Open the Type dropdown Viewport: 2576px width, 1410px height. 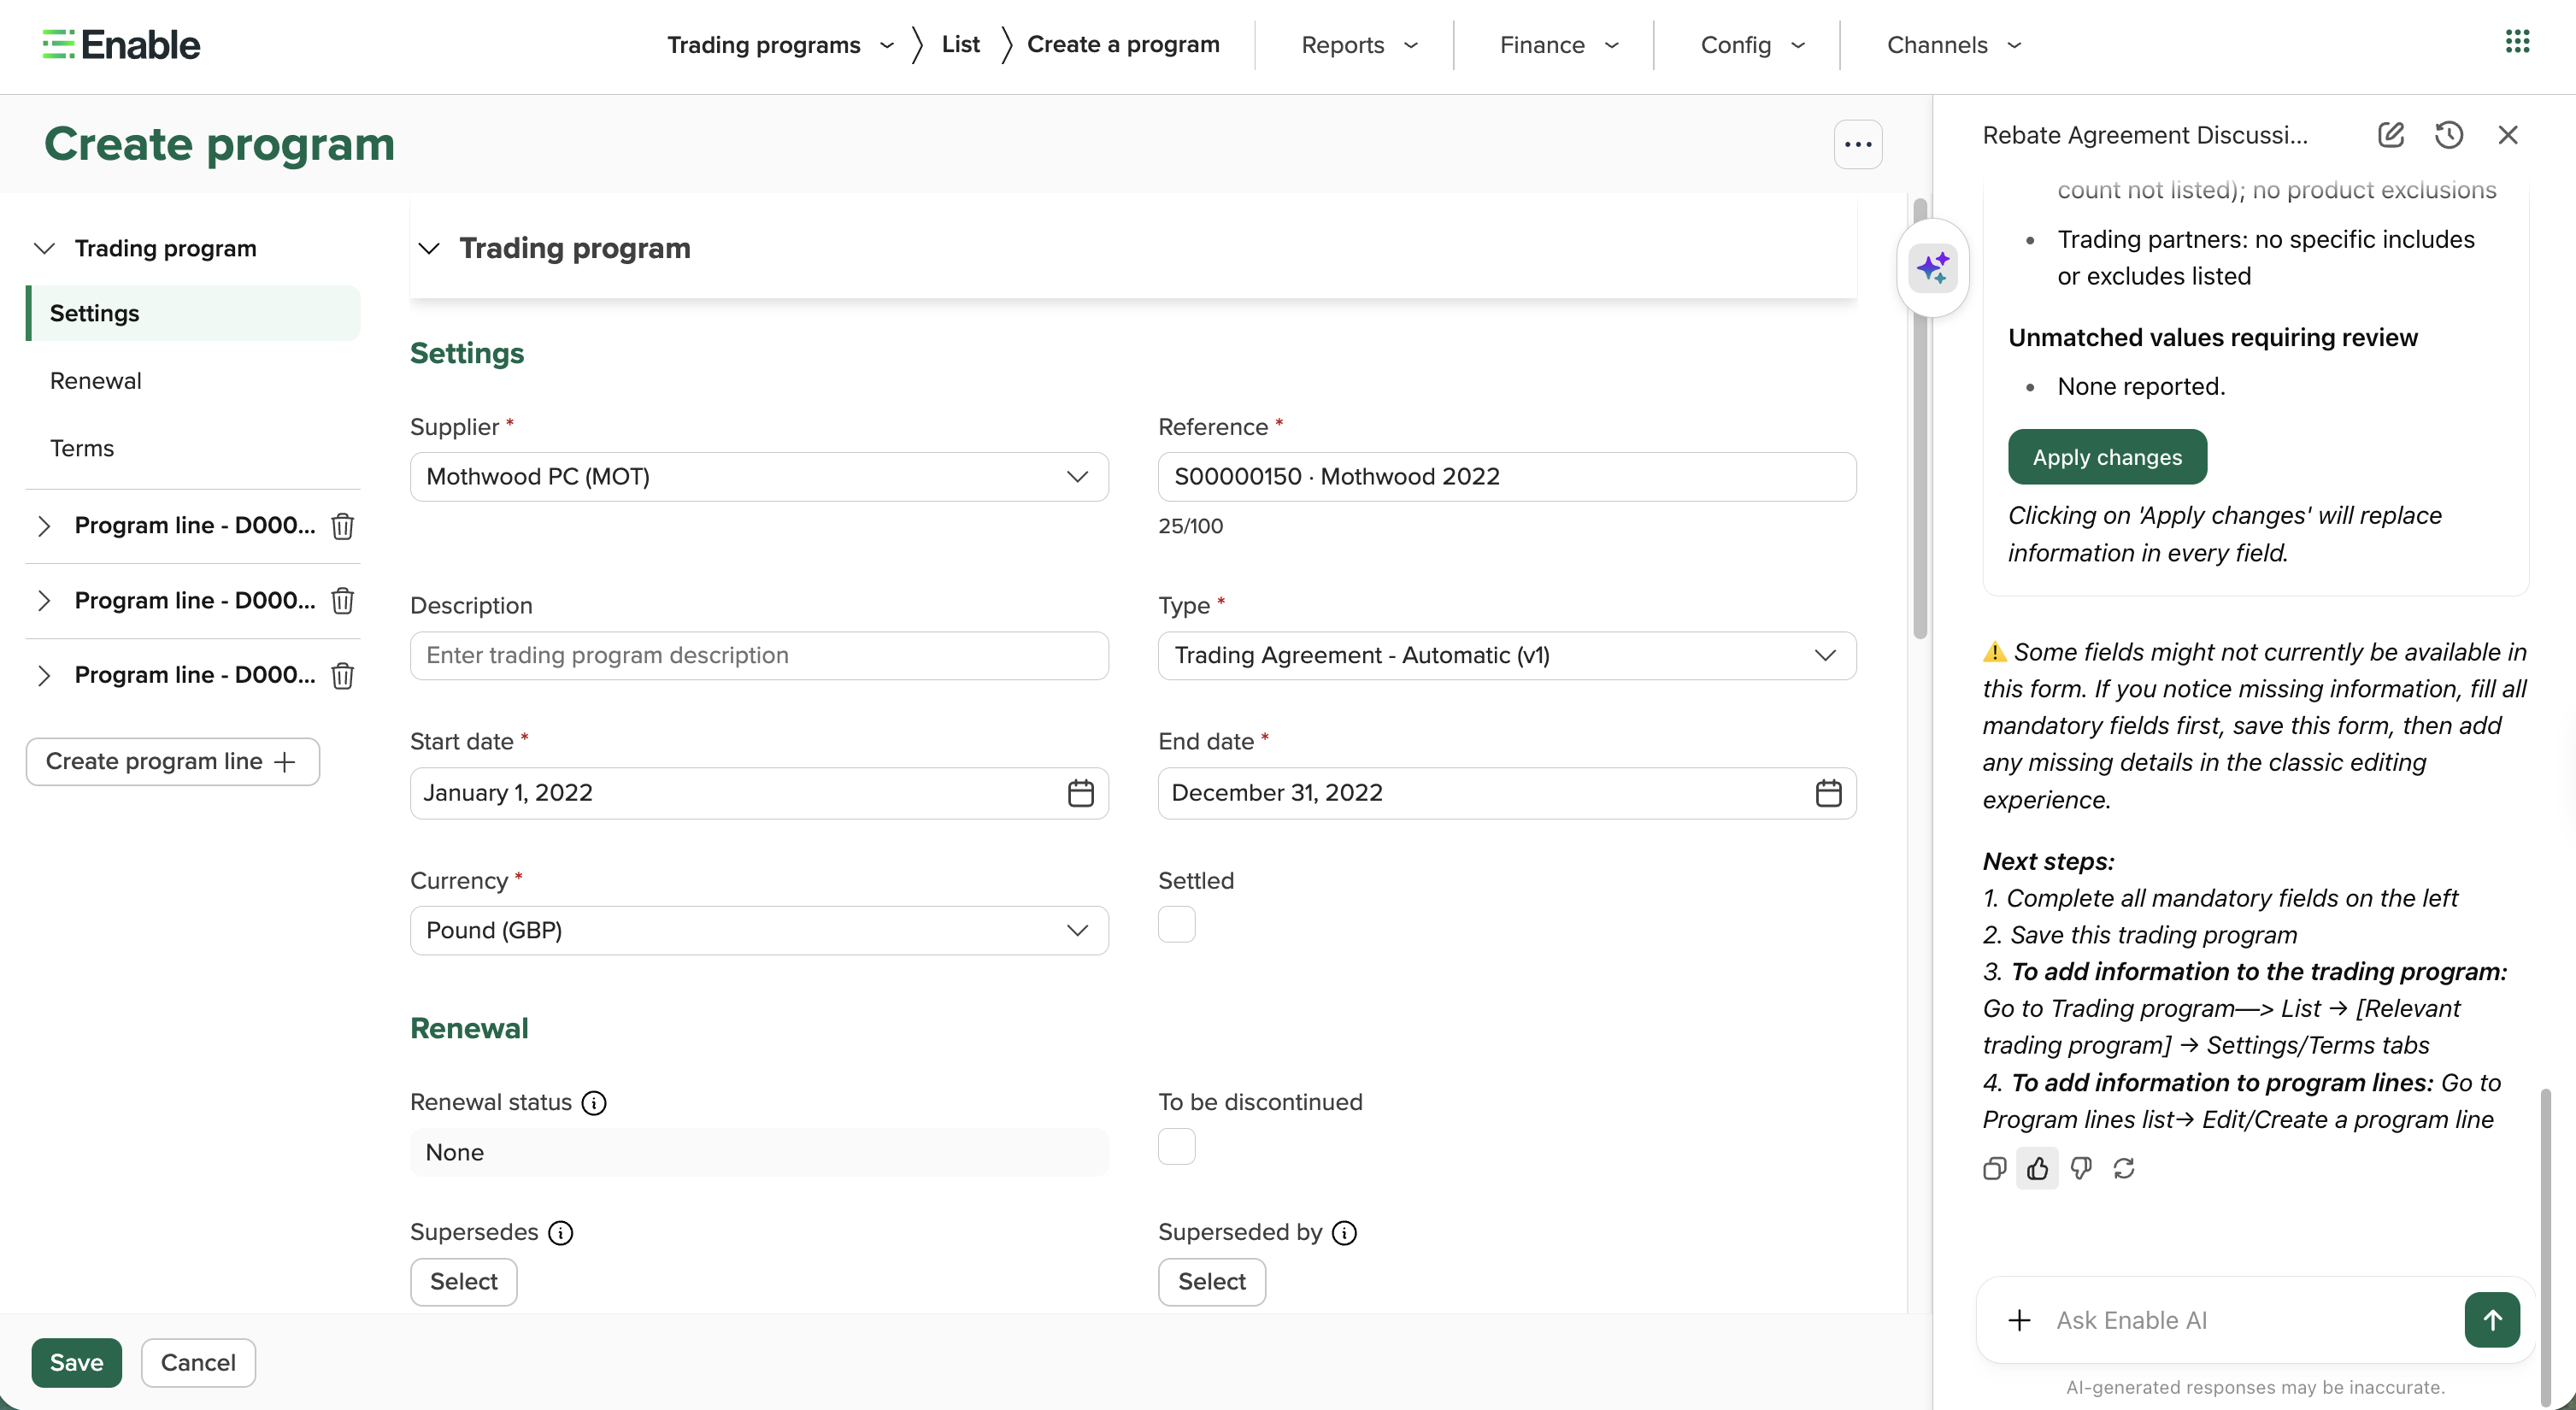click(1506, 656)
